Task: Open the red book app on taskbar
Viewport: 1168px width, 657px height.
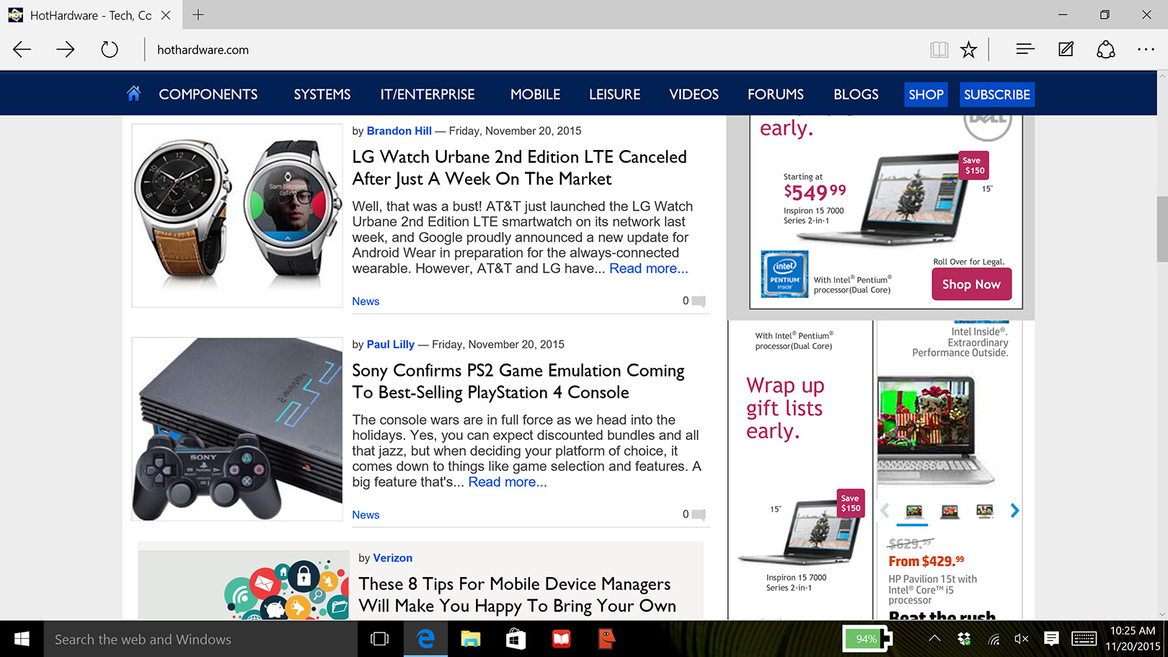Action: click(x=561, y=639)
